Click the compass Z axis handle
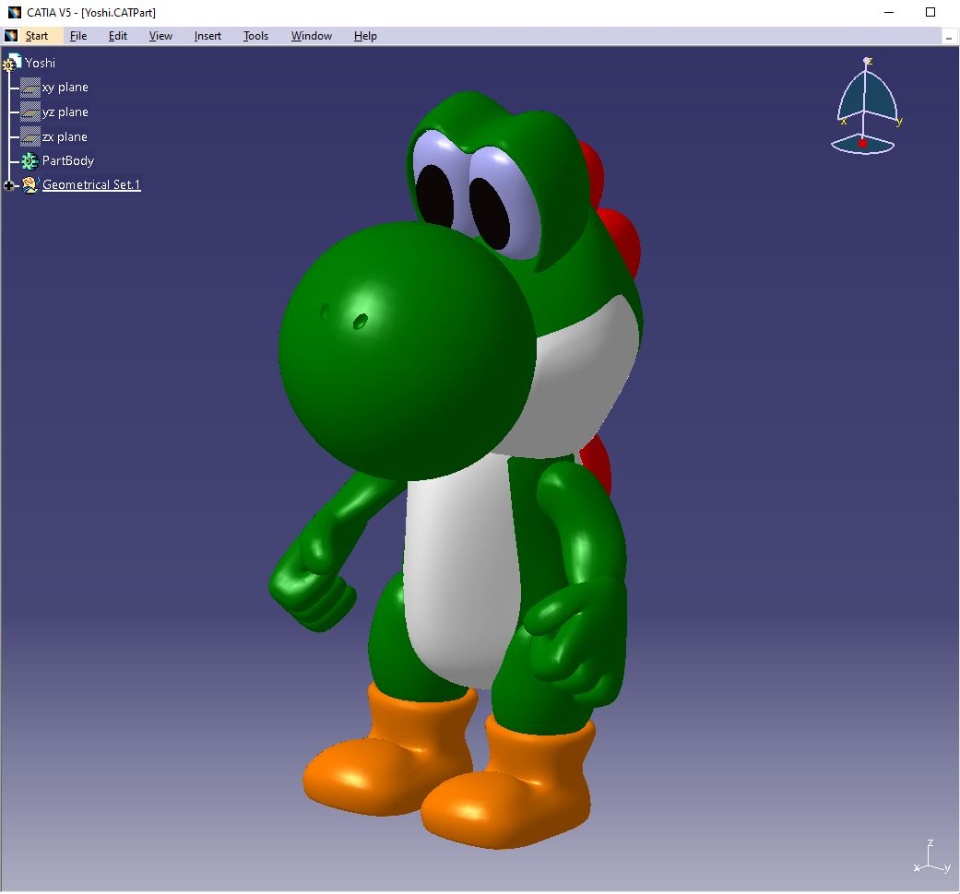Screen dimensions: 960x894 (867, 61)
